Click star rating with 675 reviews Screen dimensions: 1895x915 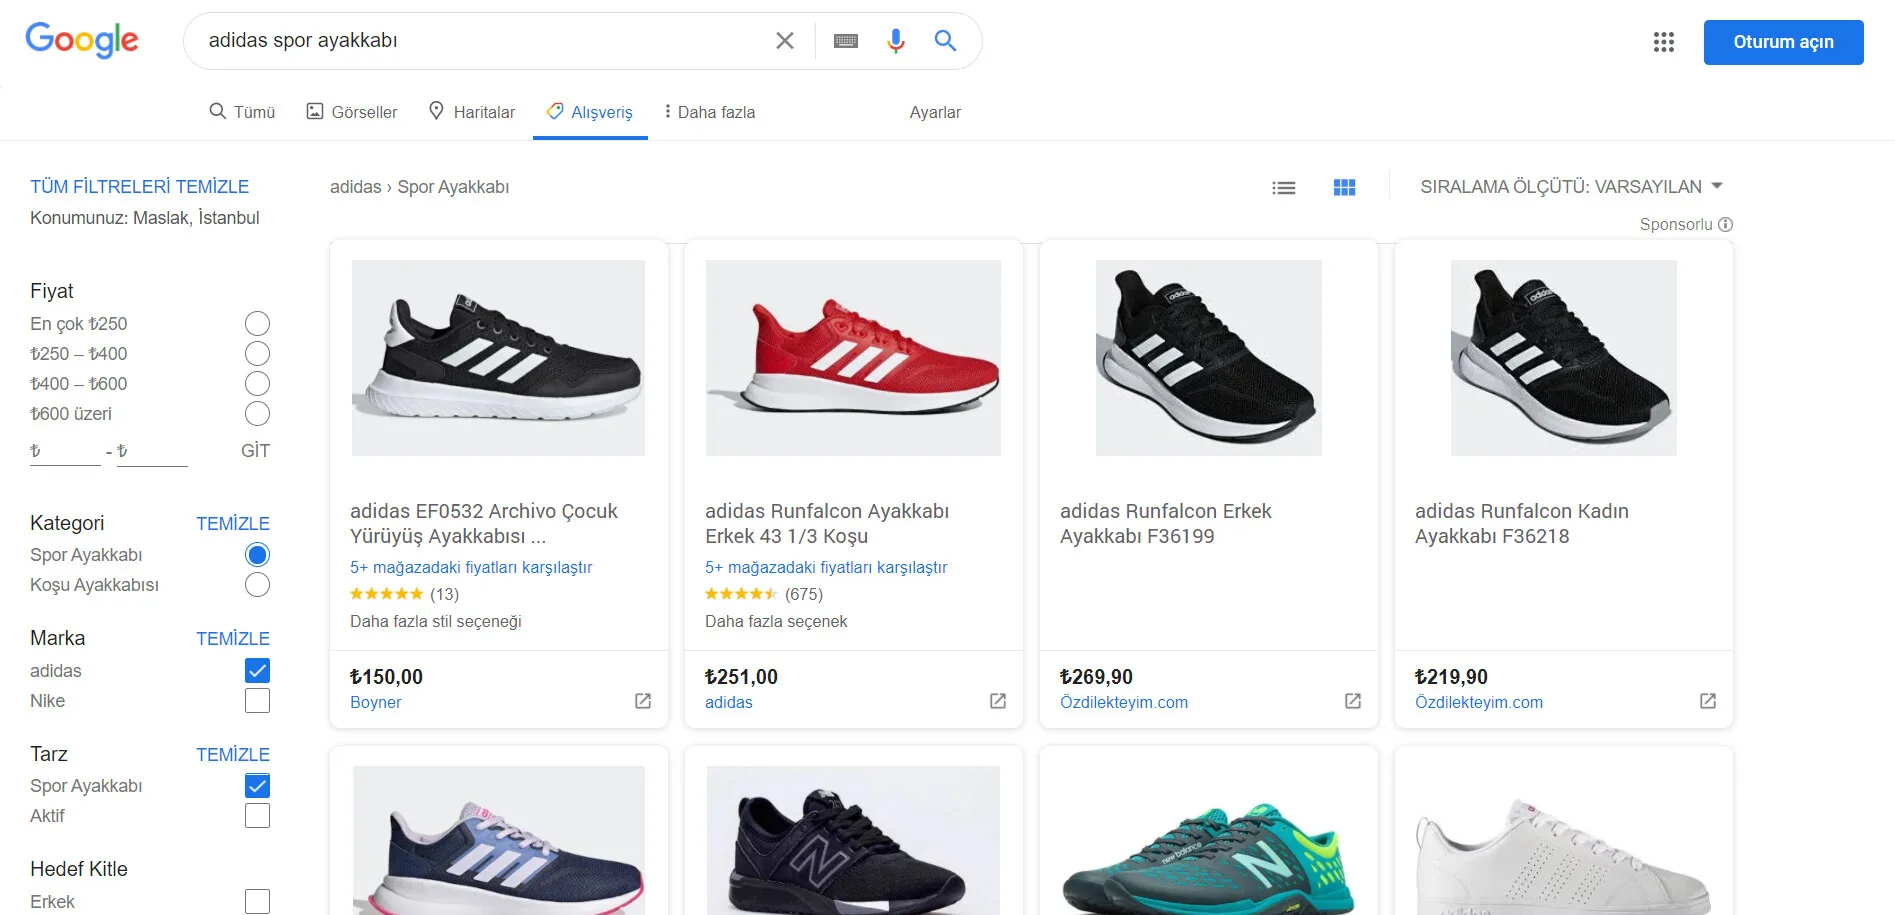point(741,594)
